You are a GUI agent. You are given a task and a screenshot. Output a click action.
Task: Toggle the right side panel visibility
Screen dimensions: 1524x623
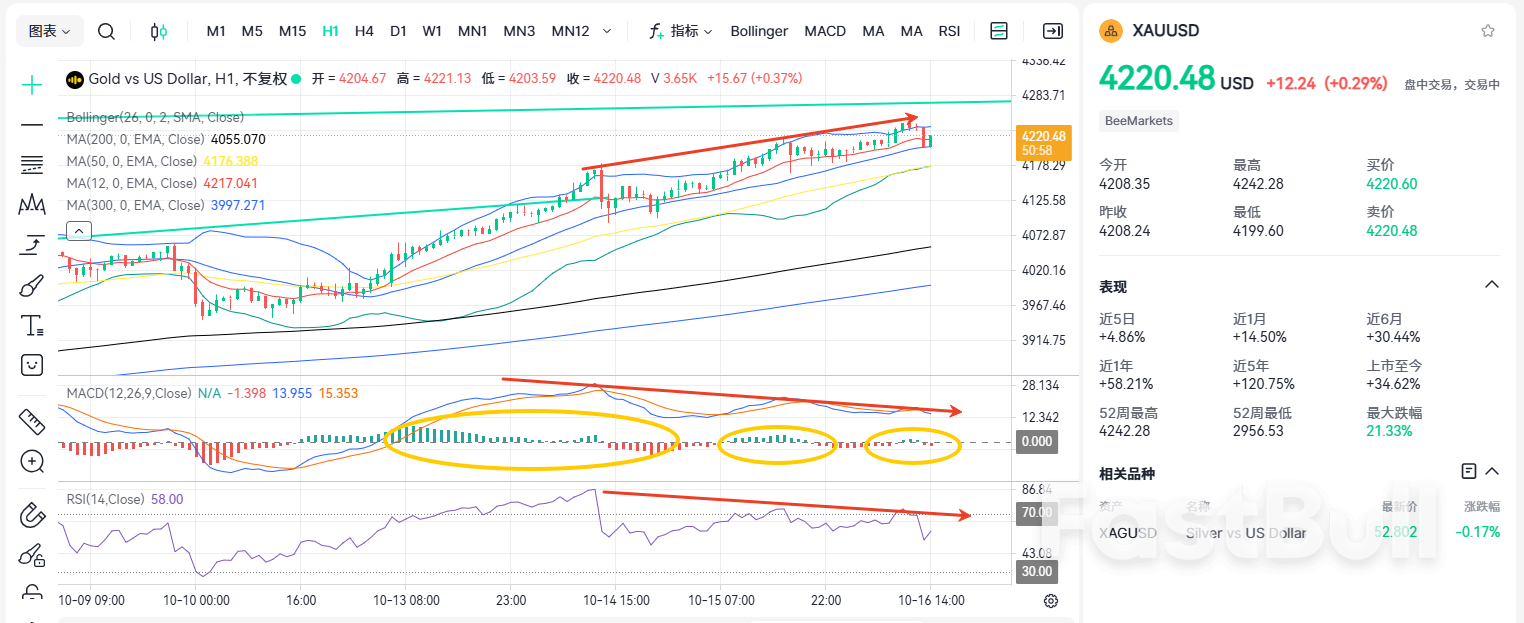1052,31
